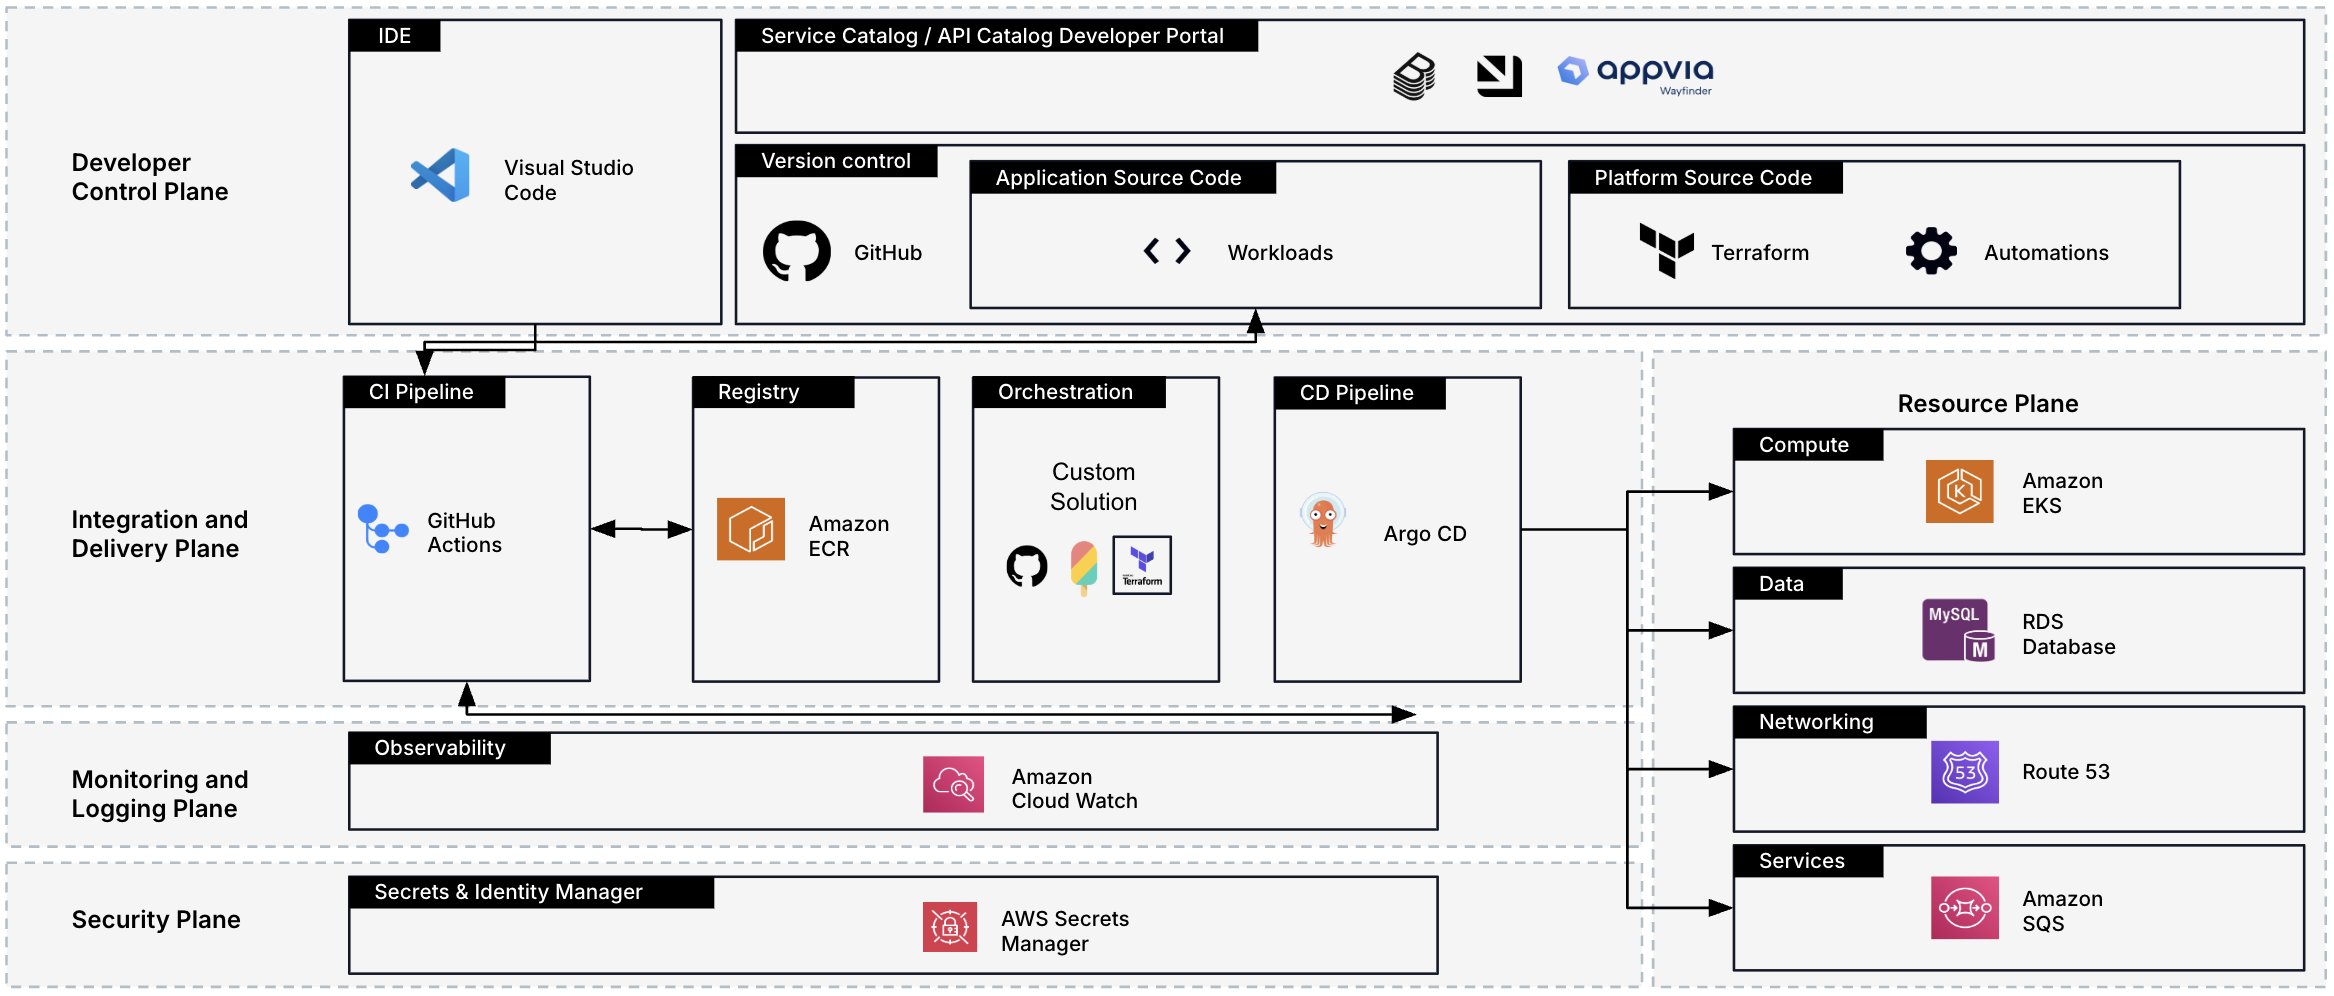Click the Route 53 purple shield icon
2334x996 pixels.
point(1964,772)
